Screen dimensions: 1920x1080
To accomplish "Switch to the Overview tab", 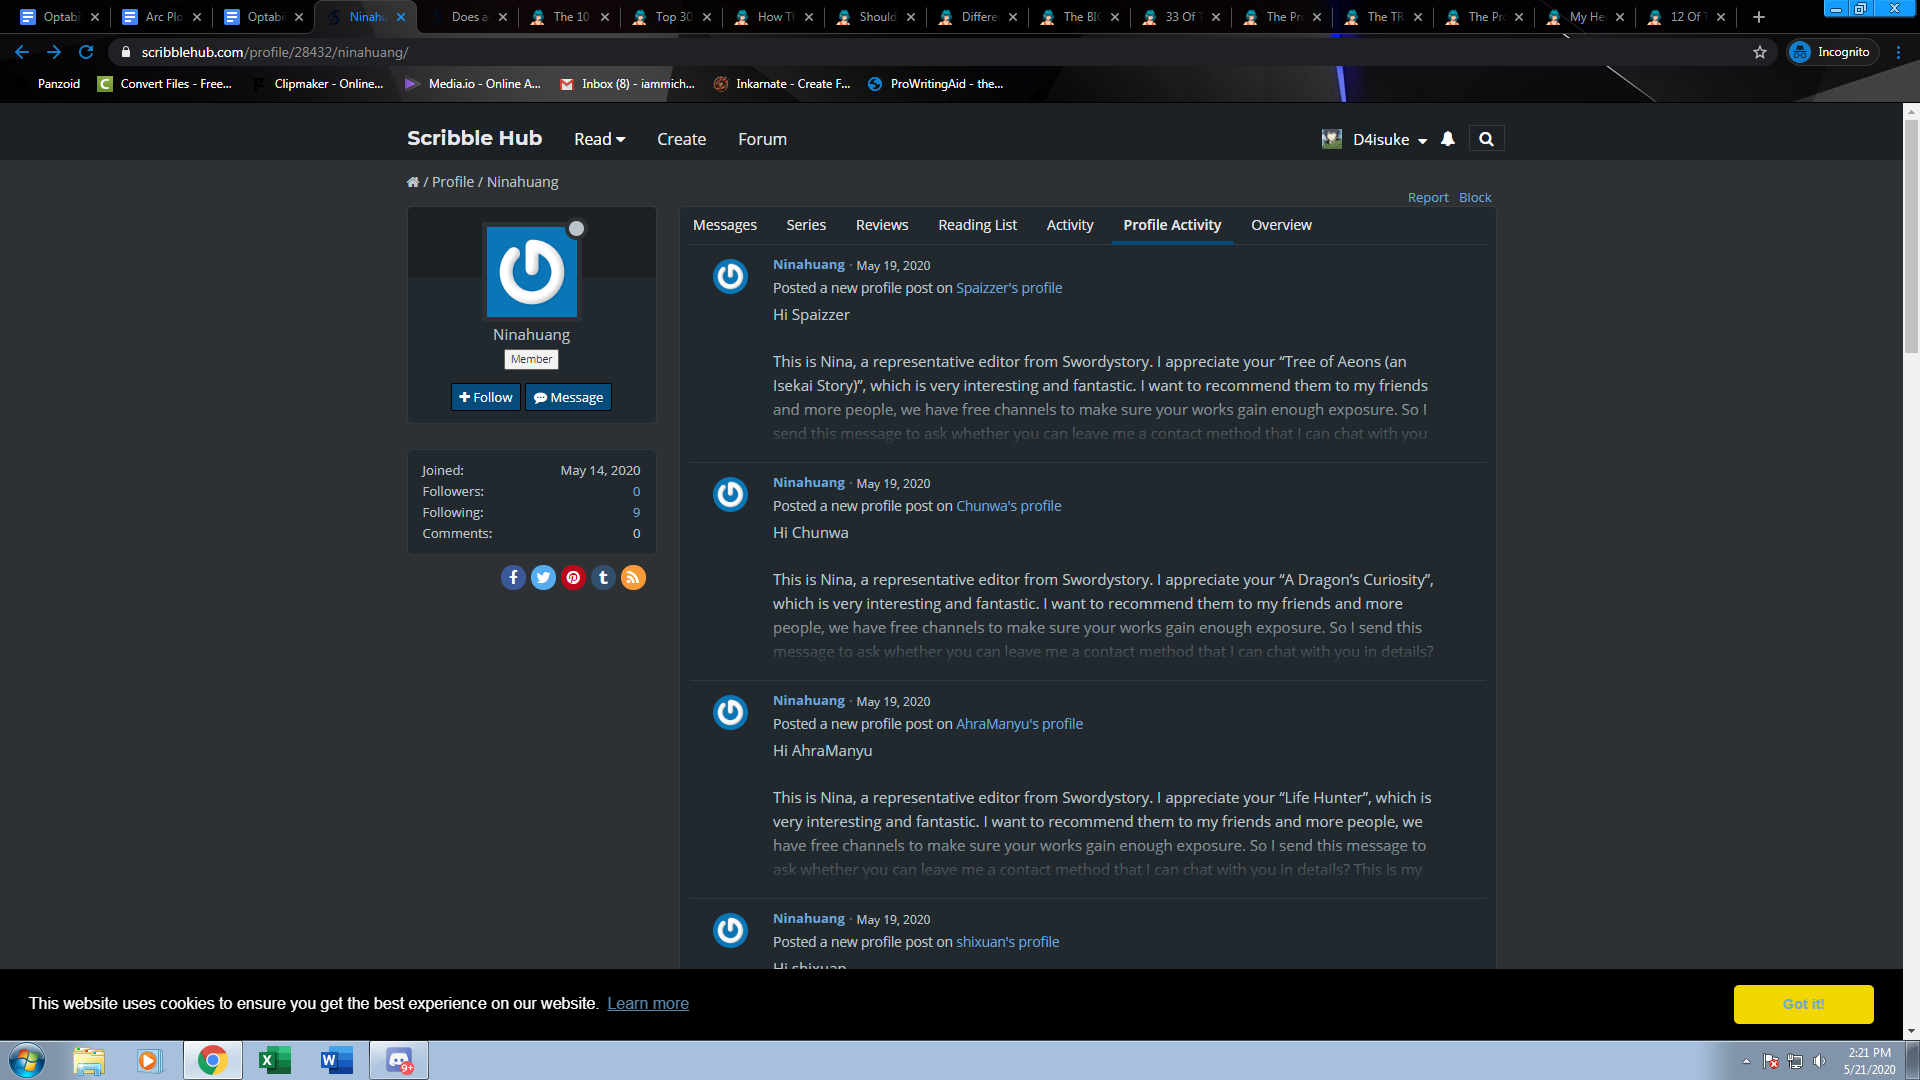I will [x=1281, y=225].
